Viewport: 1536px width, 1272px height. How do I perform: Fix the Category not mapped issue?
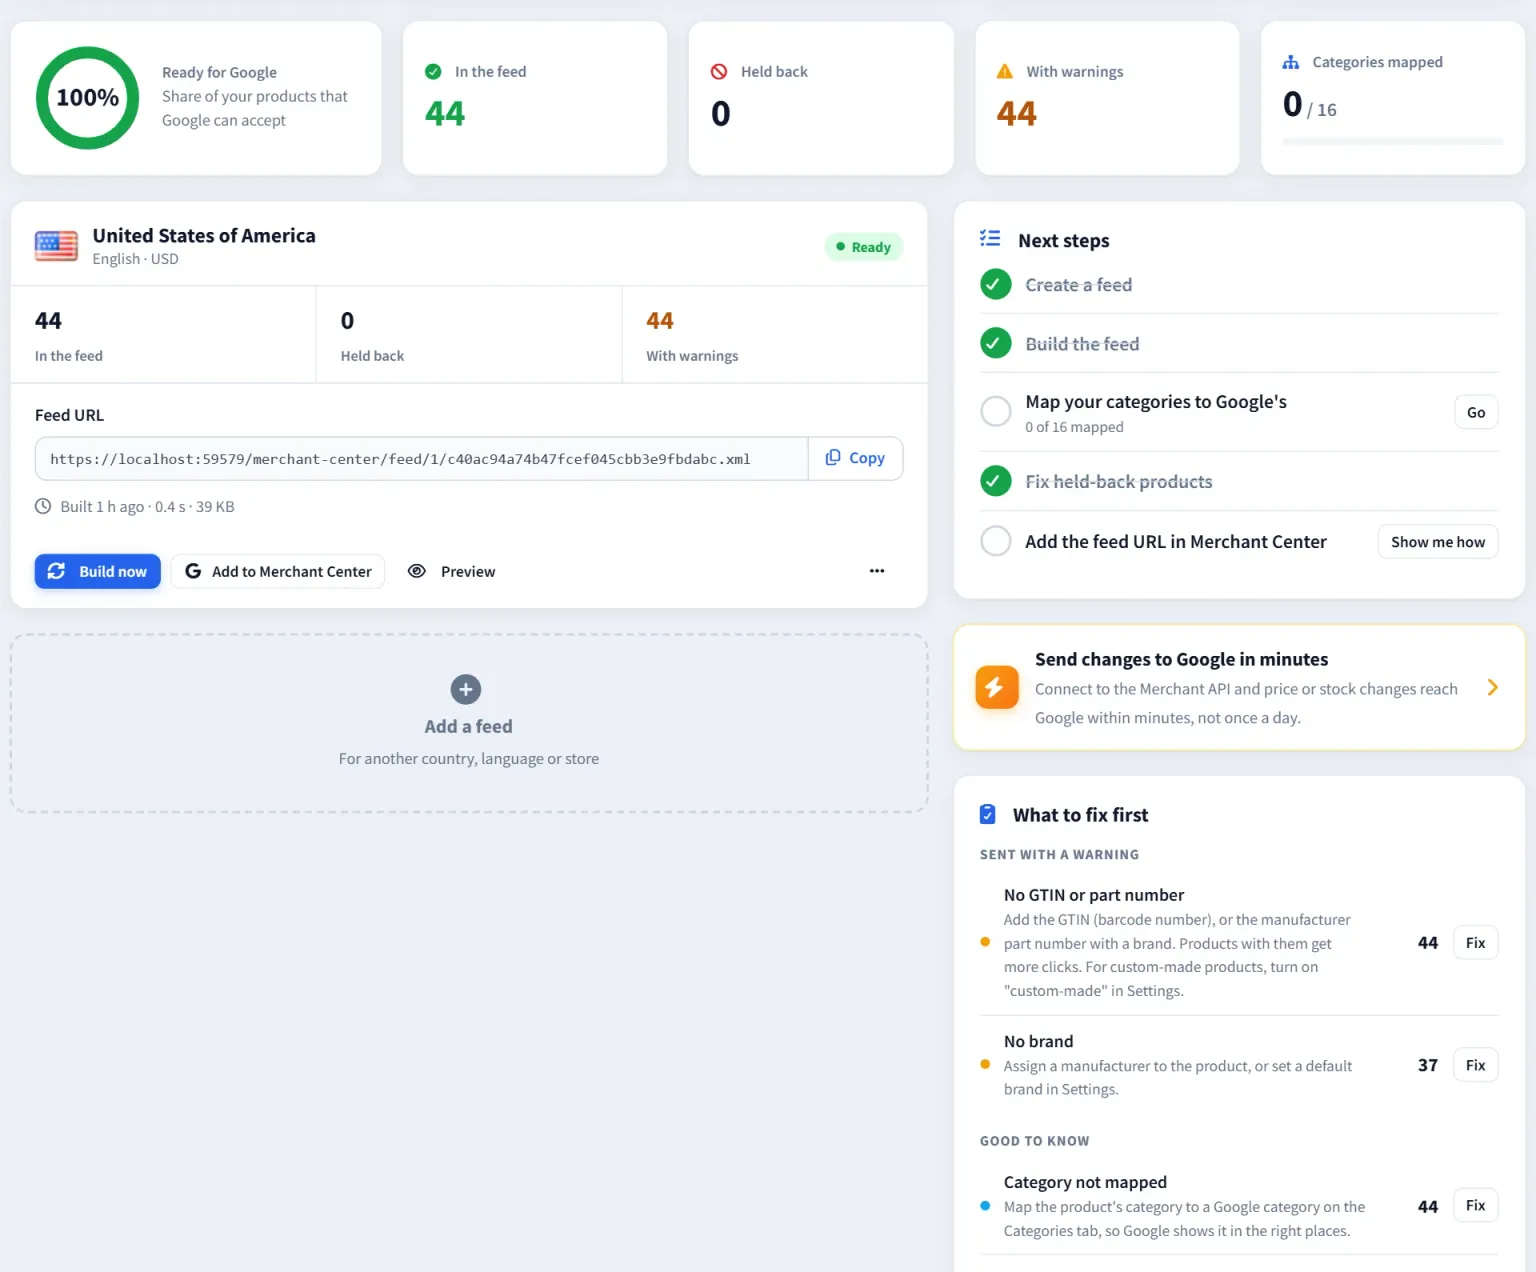pyautogui.click(x=1476, y=1206)
